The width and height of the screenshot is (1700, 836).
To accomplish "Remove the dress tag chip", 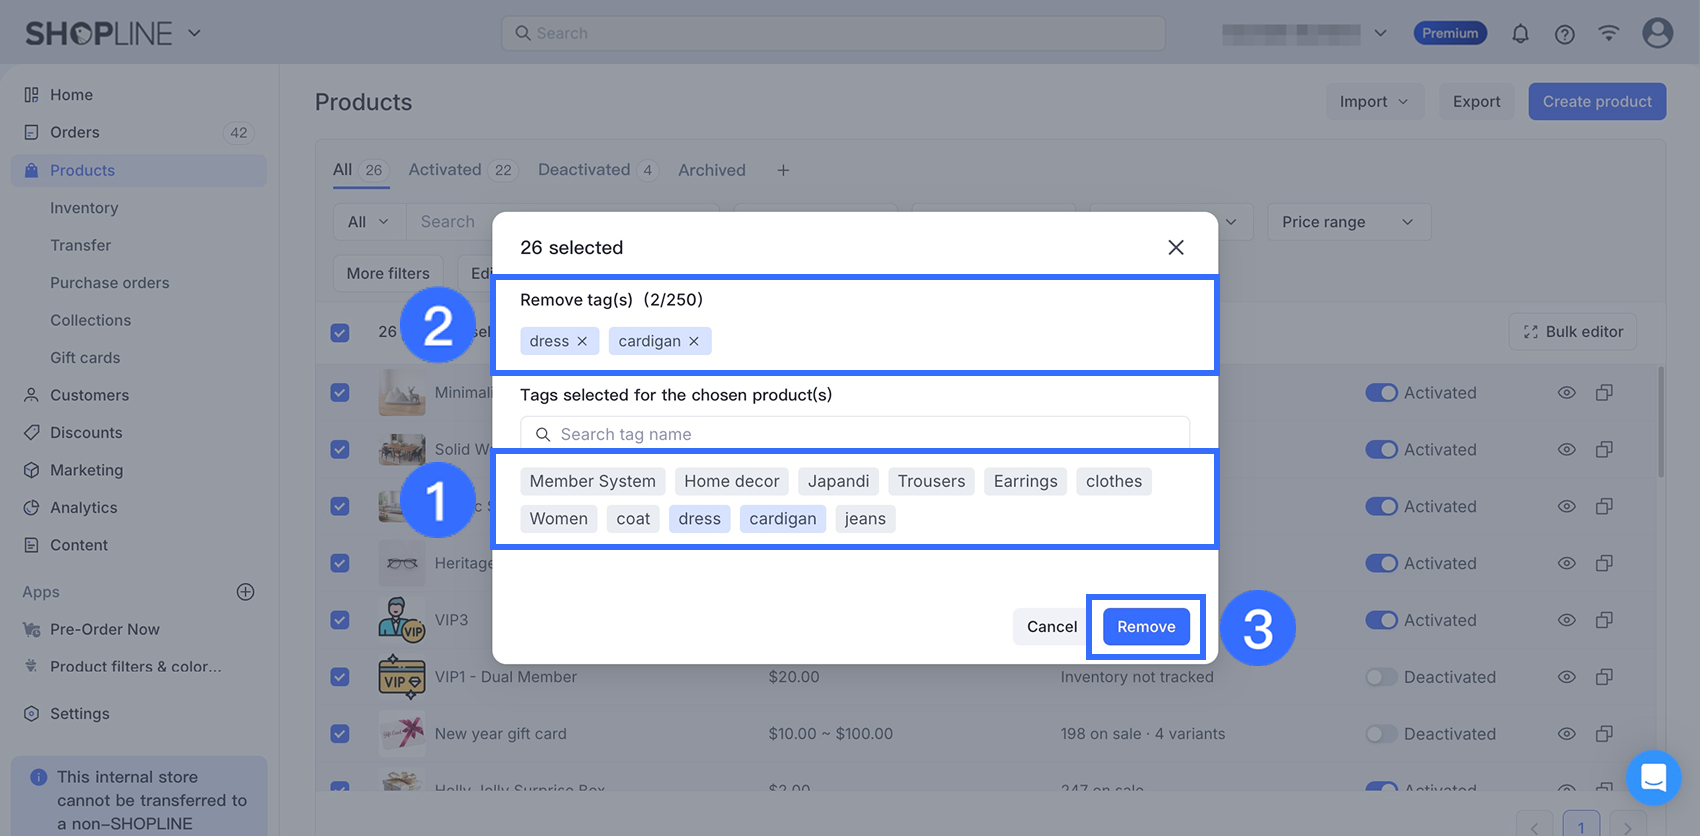I will (582, 341).
